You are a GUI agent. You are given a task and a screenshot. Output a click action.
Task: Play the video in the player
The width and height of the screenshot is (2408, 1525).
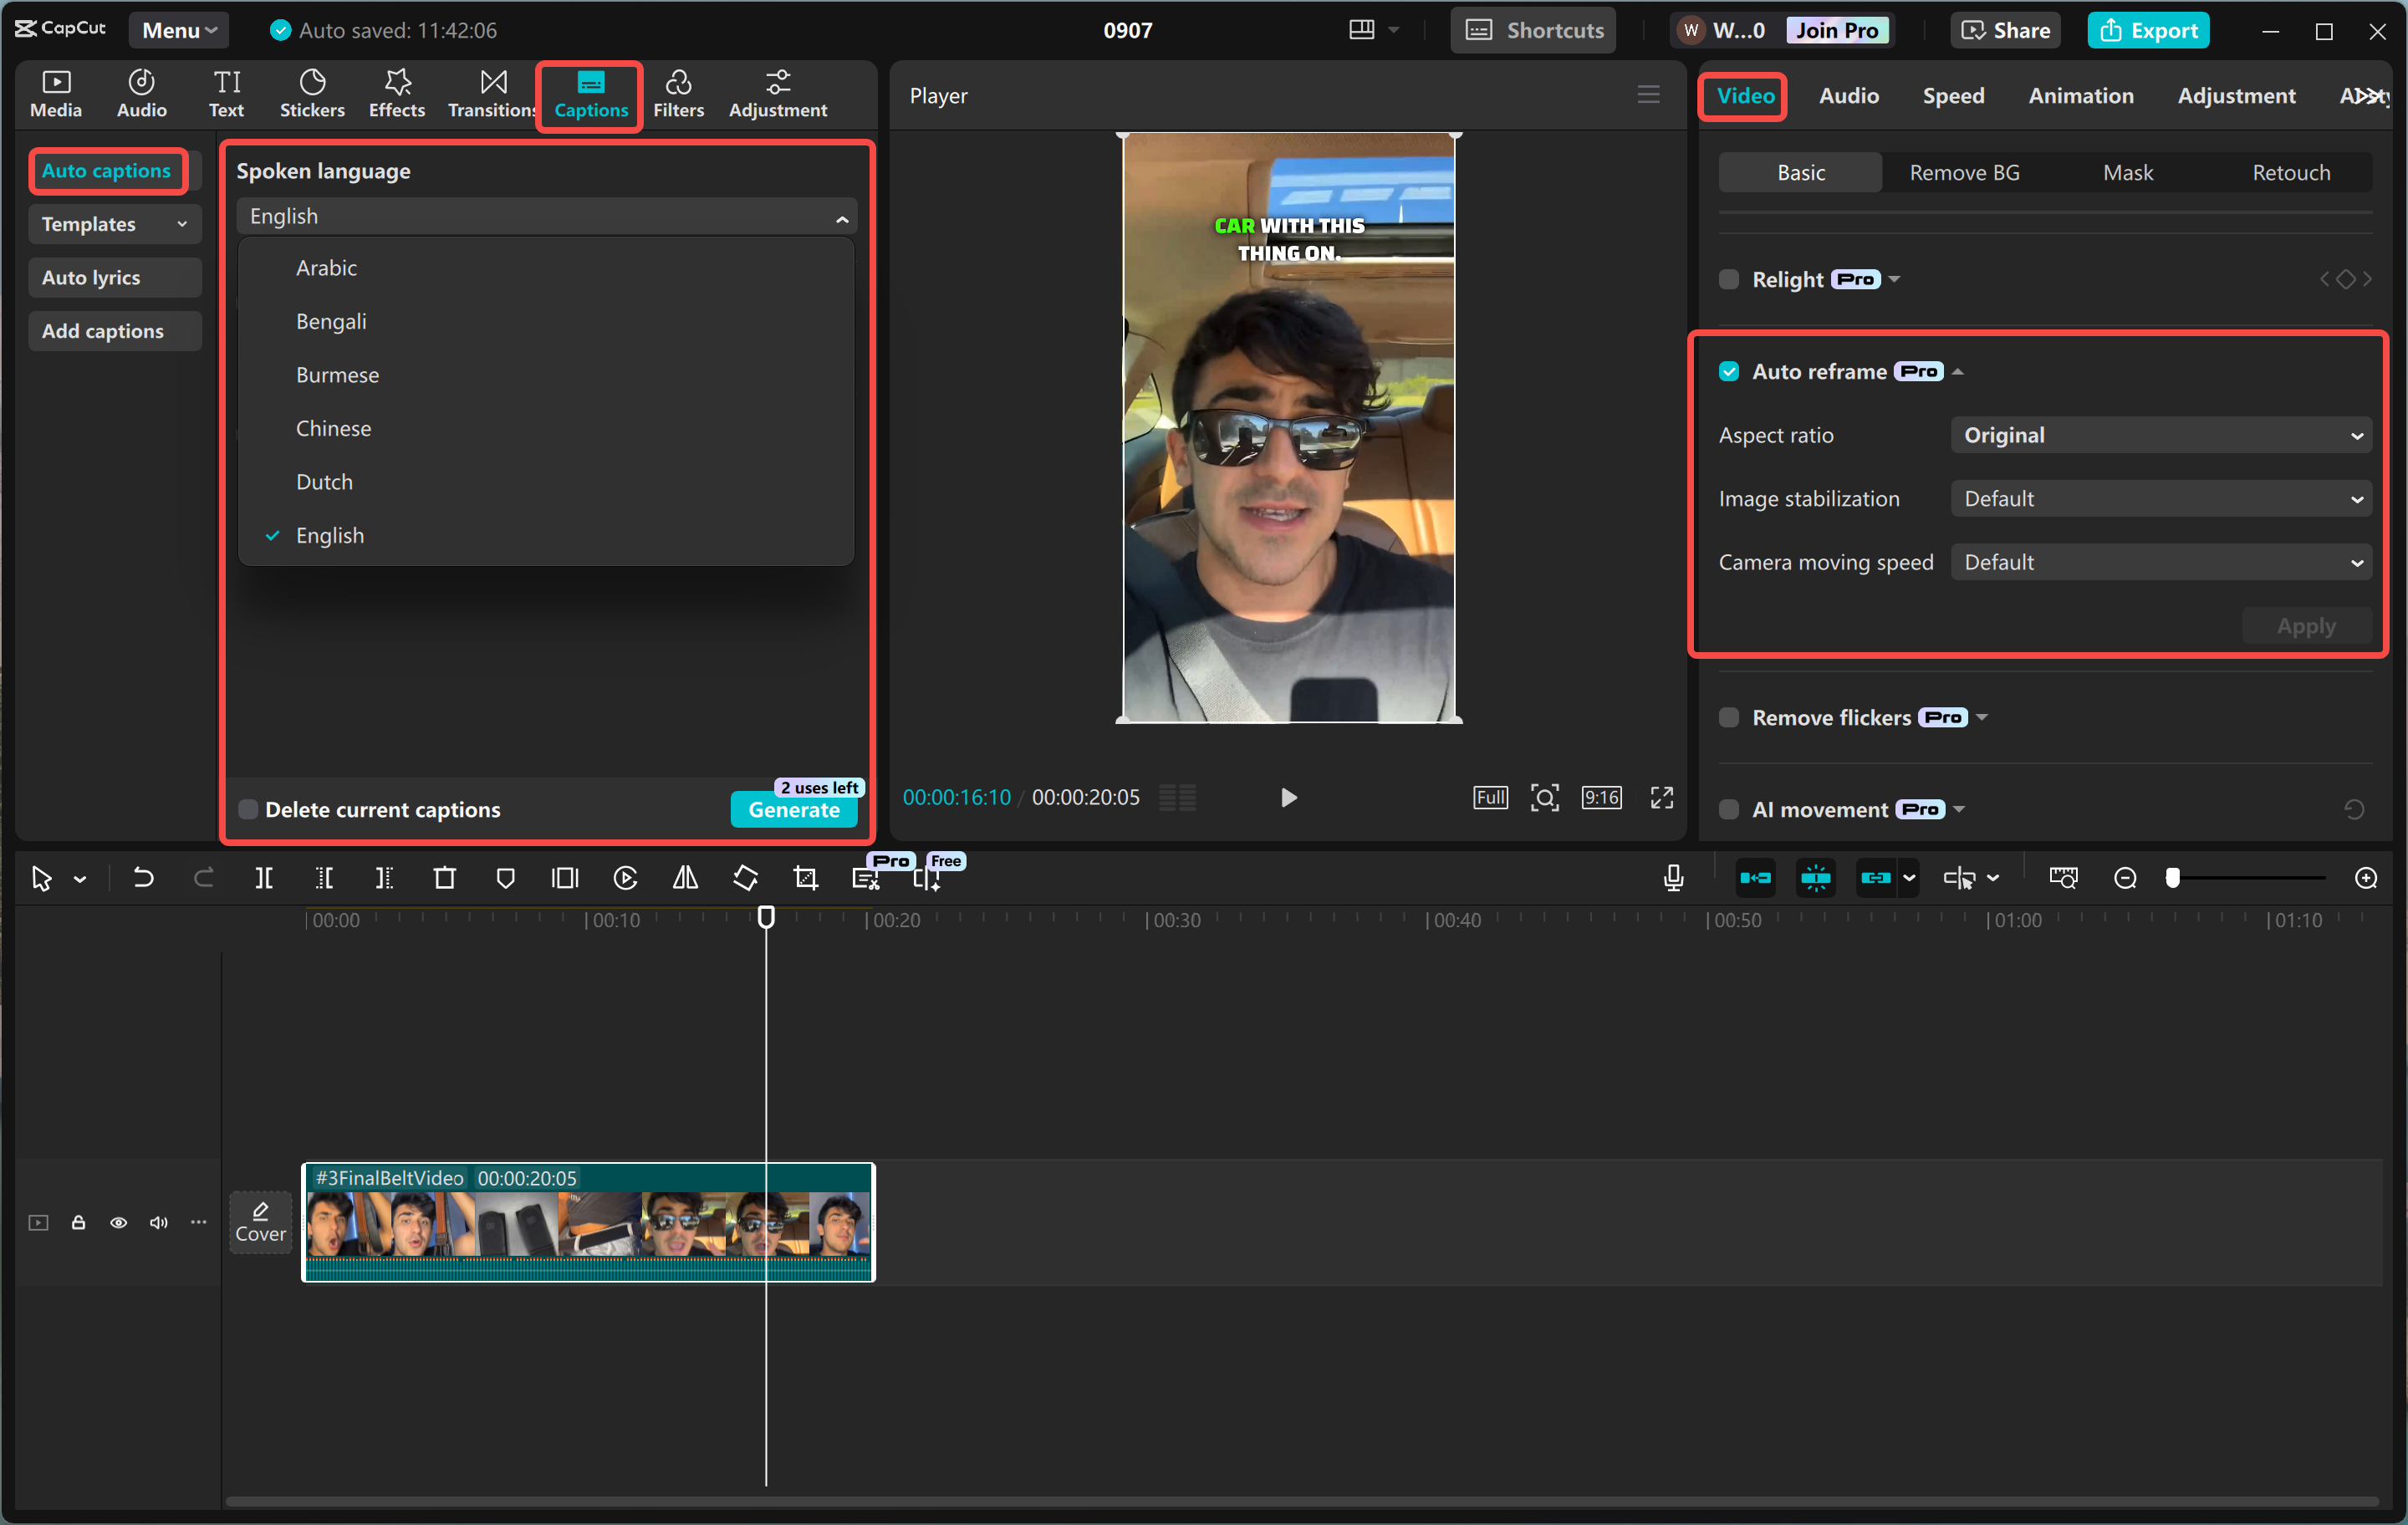1288,797
